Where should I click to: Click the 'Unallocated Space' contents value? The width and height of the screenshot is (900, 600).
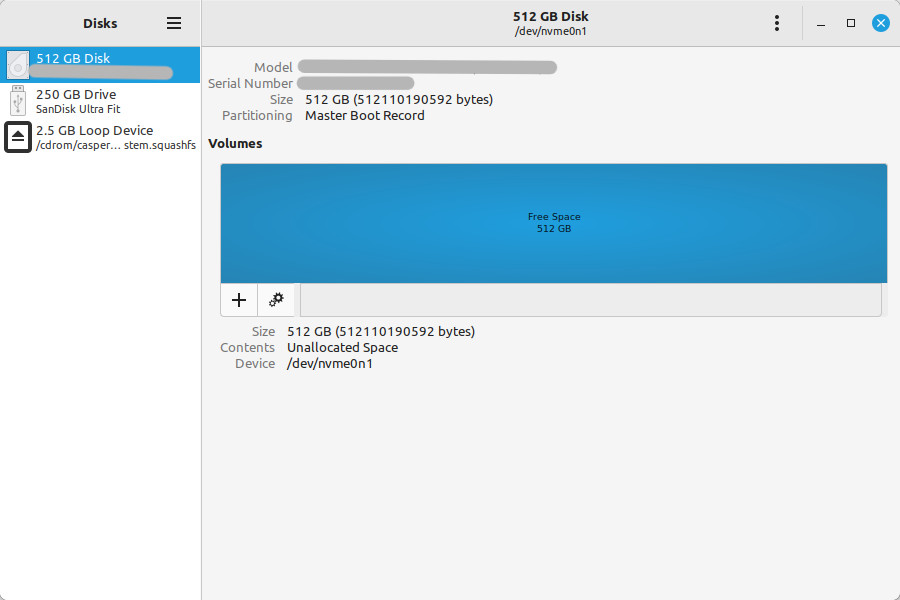click(343, 347)
